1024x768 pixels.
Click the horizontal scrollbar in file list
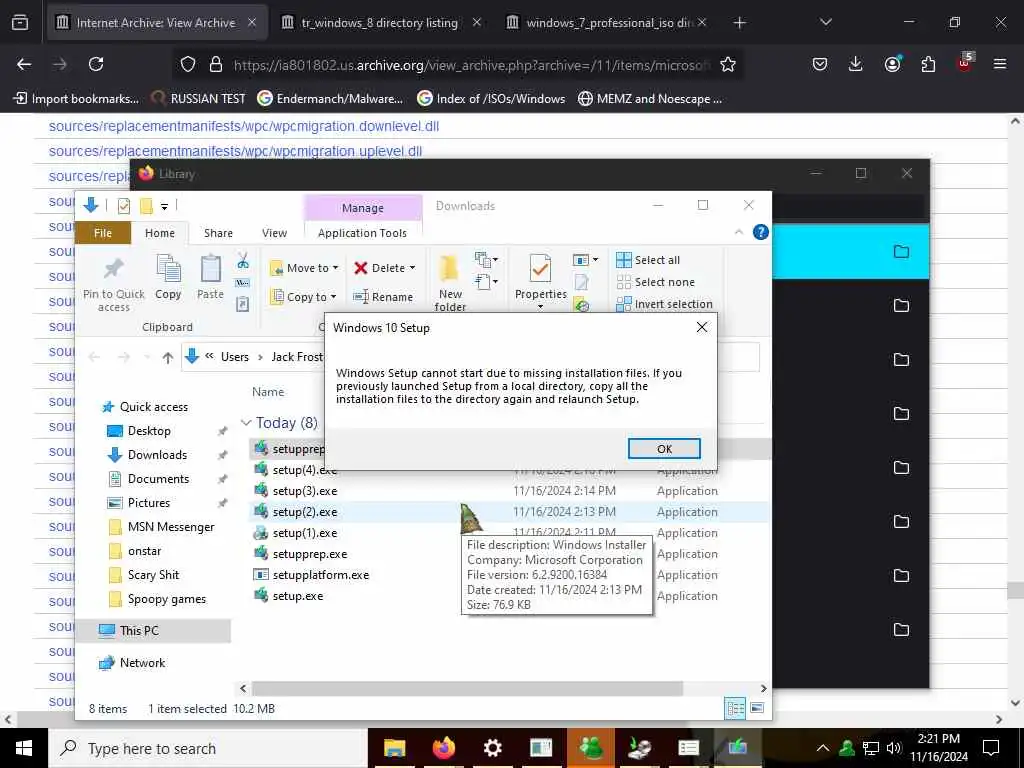click(467, 688)
